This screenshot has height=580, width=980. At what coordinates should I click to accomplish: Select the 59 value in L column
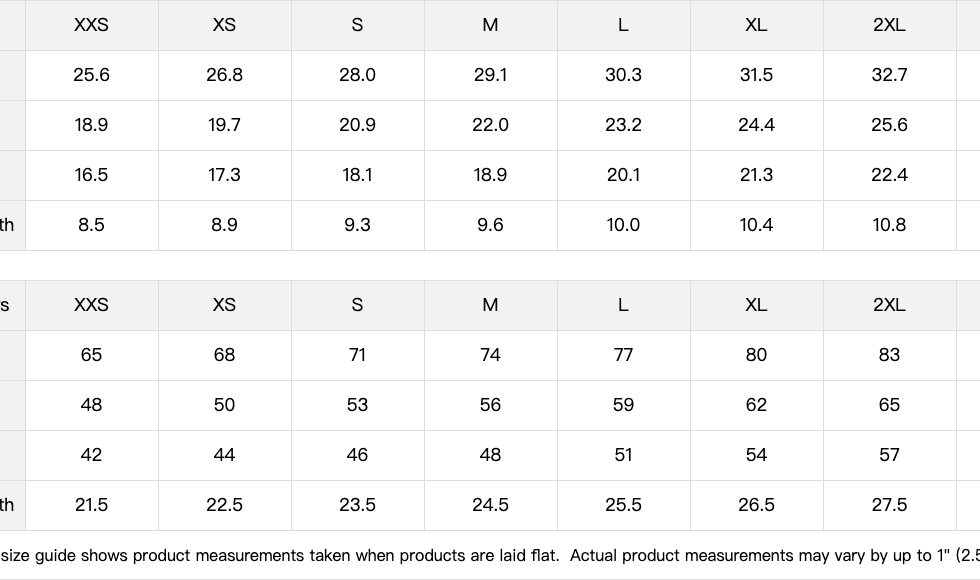coord(623,405)
